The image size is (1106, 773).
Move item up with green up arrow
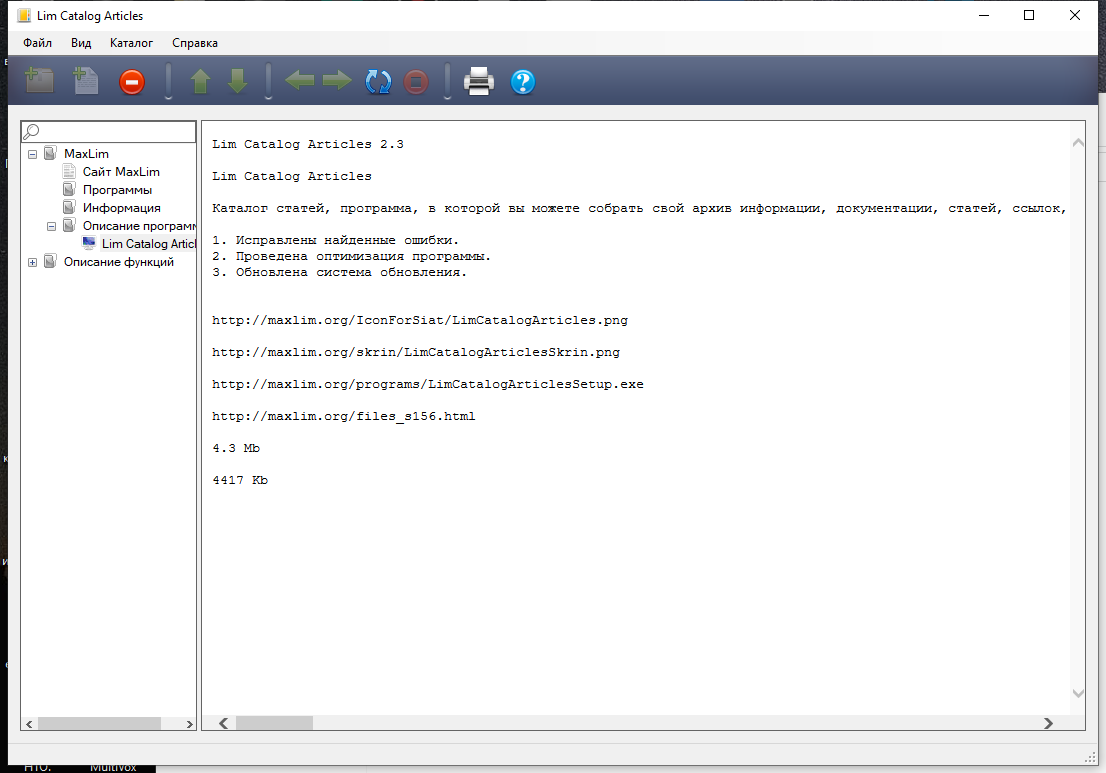click(200, 82)
